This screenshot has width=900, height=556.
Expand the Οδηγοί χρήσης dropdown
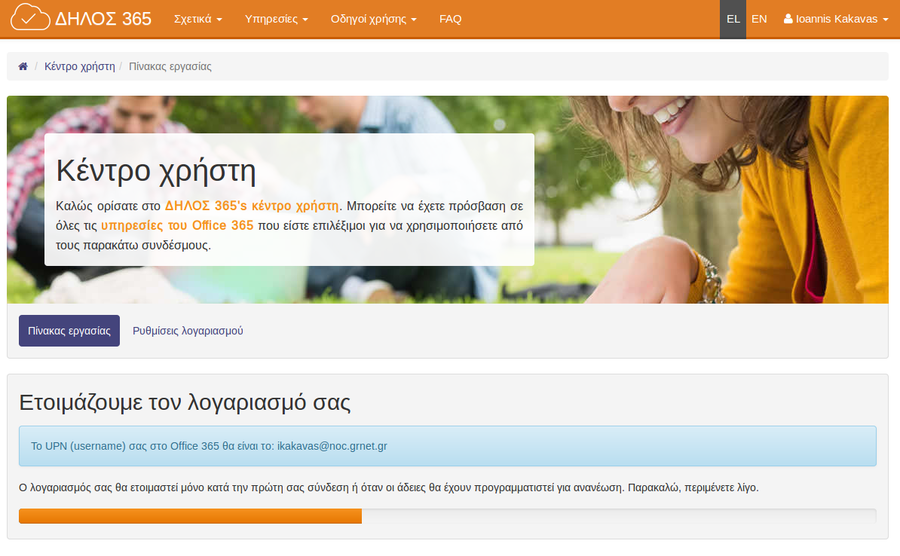click(x=373, y=19)
